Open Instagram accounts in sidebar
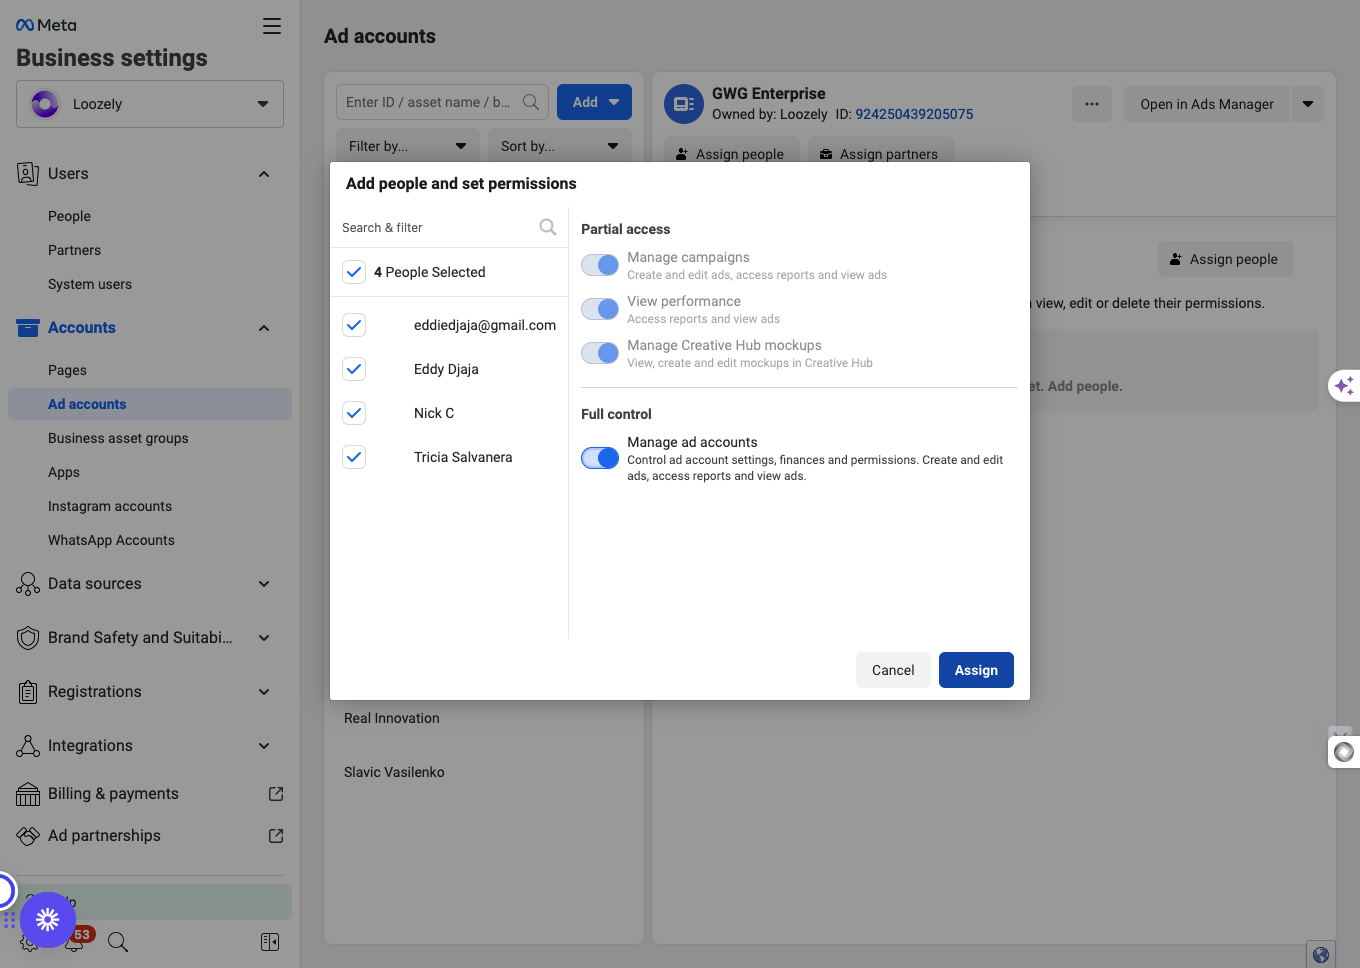1360x968 pixels. (x=110, y=506)
